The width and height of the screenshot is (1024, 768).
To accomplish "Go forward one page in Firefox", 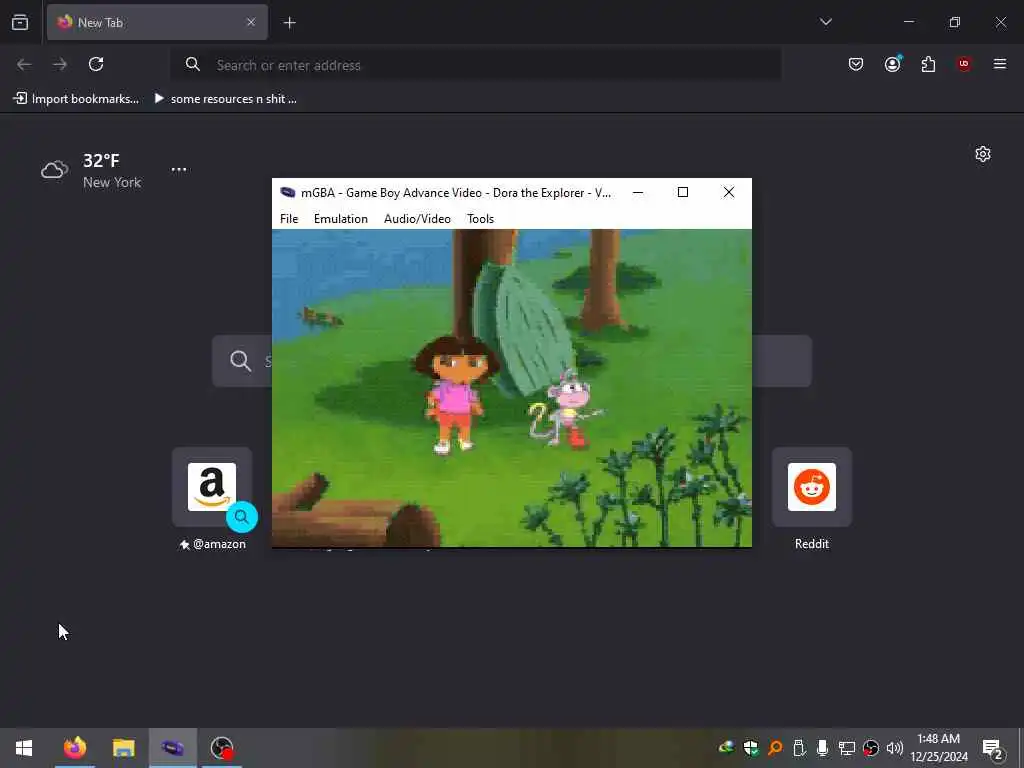I will click(x=60, y=64).
